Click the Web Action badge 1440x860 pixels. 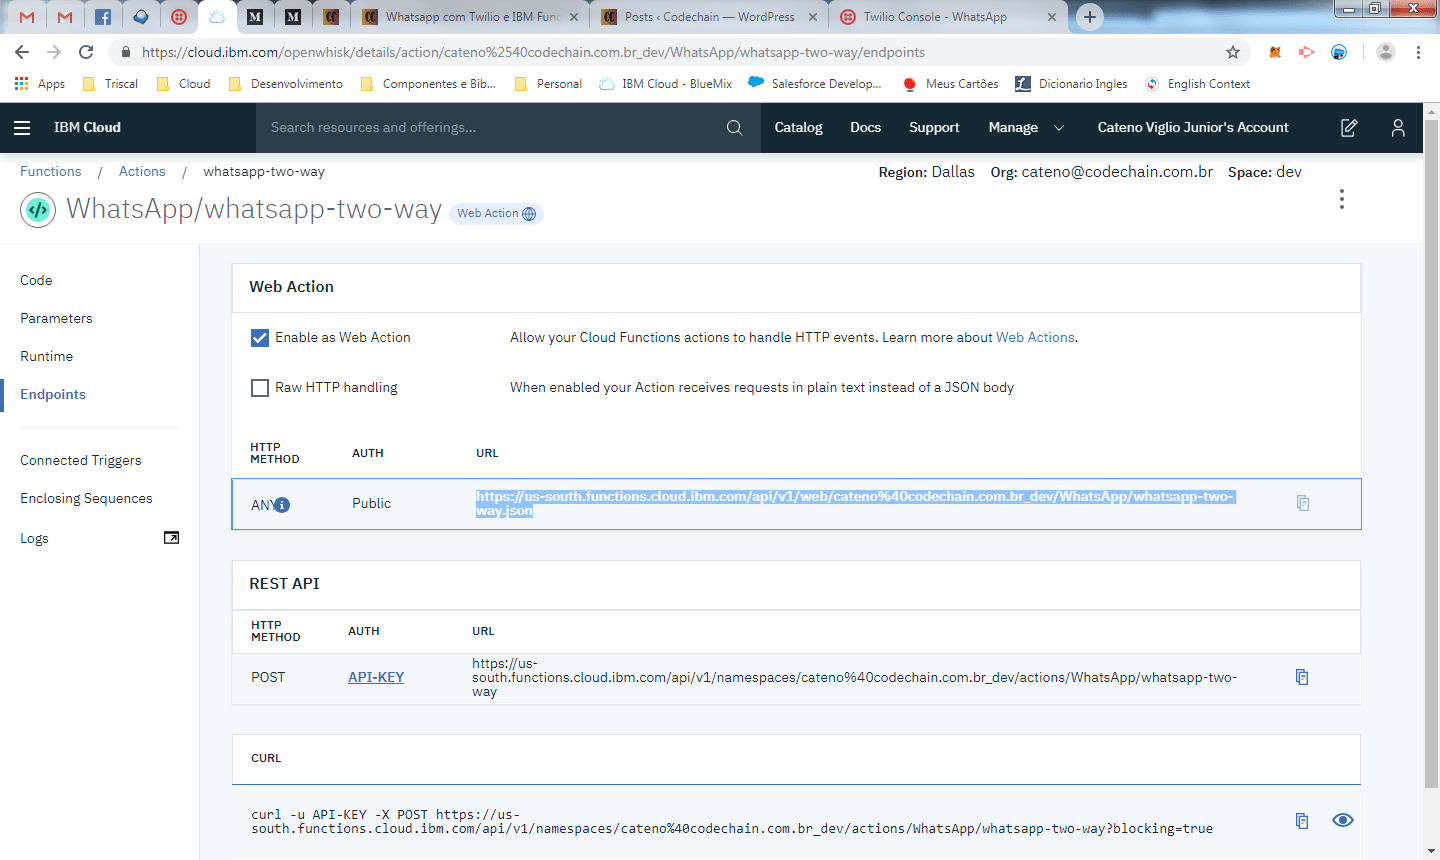[x=496, y=214]
